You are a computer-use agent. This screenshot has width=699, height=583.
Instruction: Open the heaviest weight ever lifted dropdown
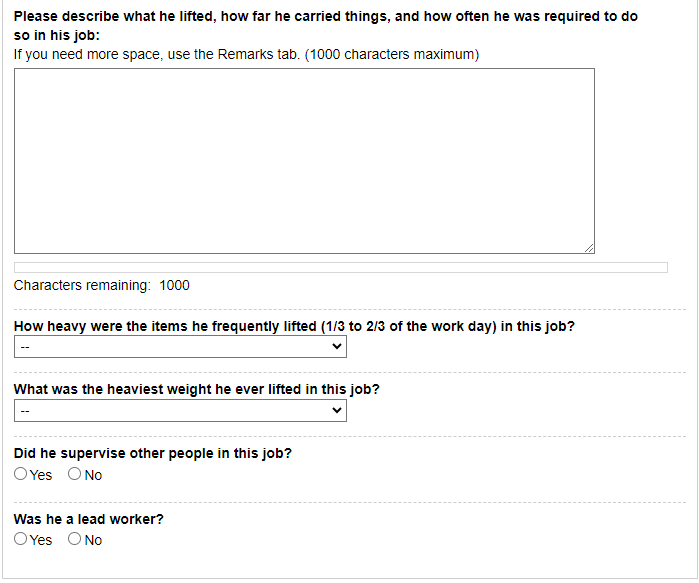pyautogui.click(x=180, y=411)
